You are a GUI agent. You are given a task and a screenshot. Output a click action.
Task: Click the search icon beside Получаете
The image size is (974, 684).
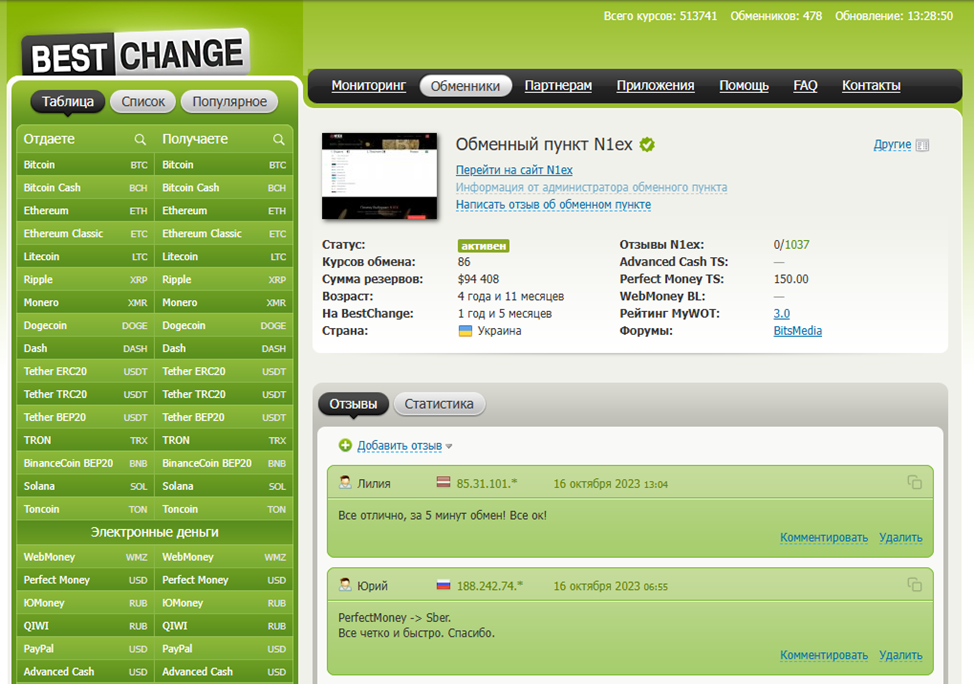tap(279, 140)
